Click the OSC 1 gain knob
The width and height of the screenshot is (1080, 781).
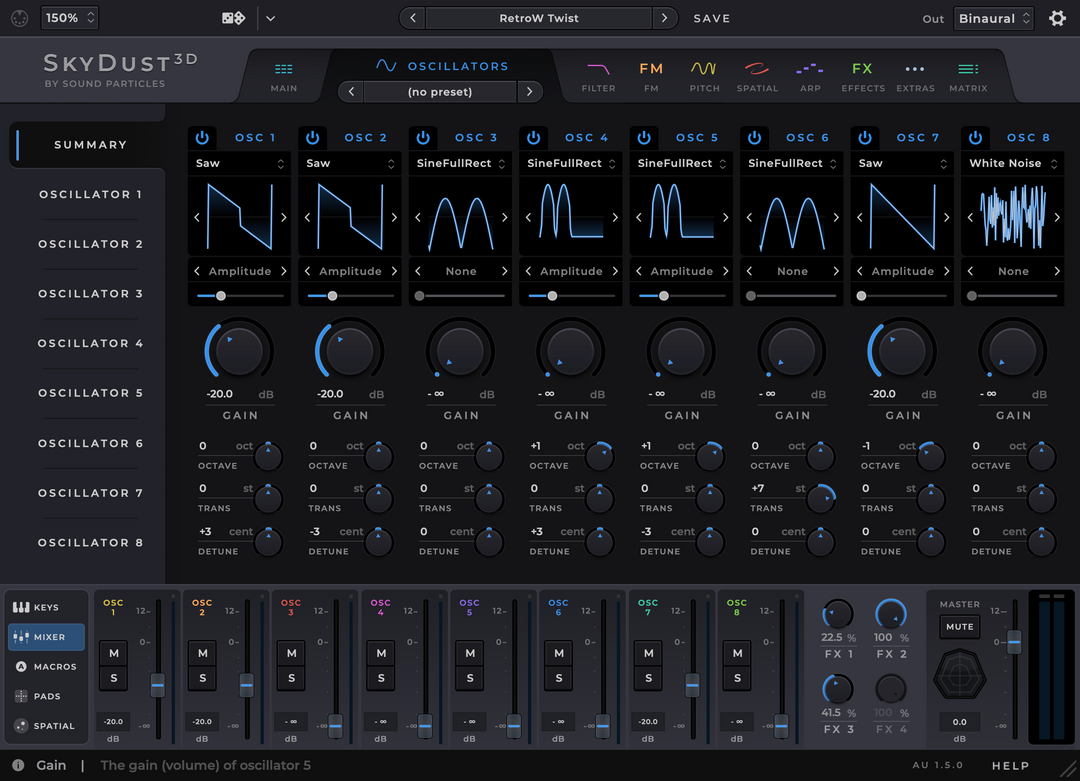coord(239,350)
